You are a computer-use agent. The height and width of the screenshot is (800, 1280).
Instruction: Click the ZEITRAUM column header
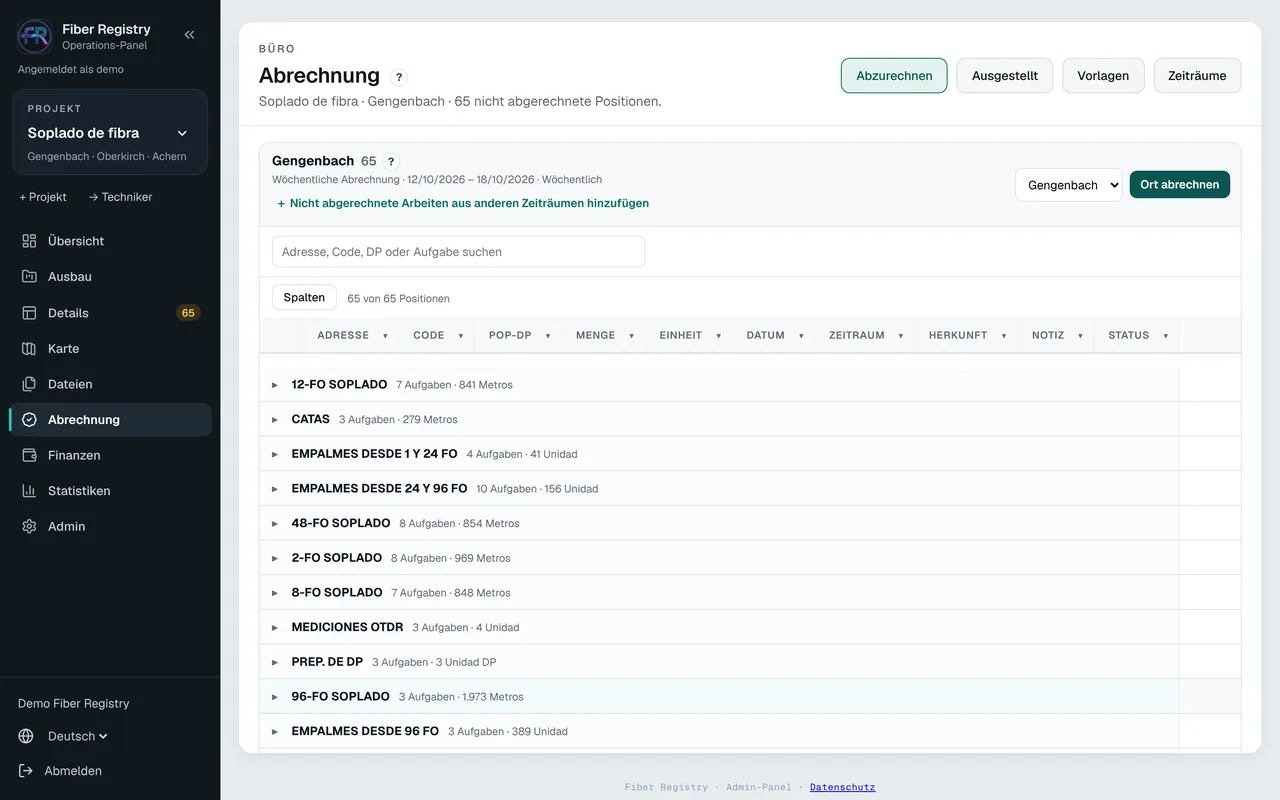coord(857,336)
